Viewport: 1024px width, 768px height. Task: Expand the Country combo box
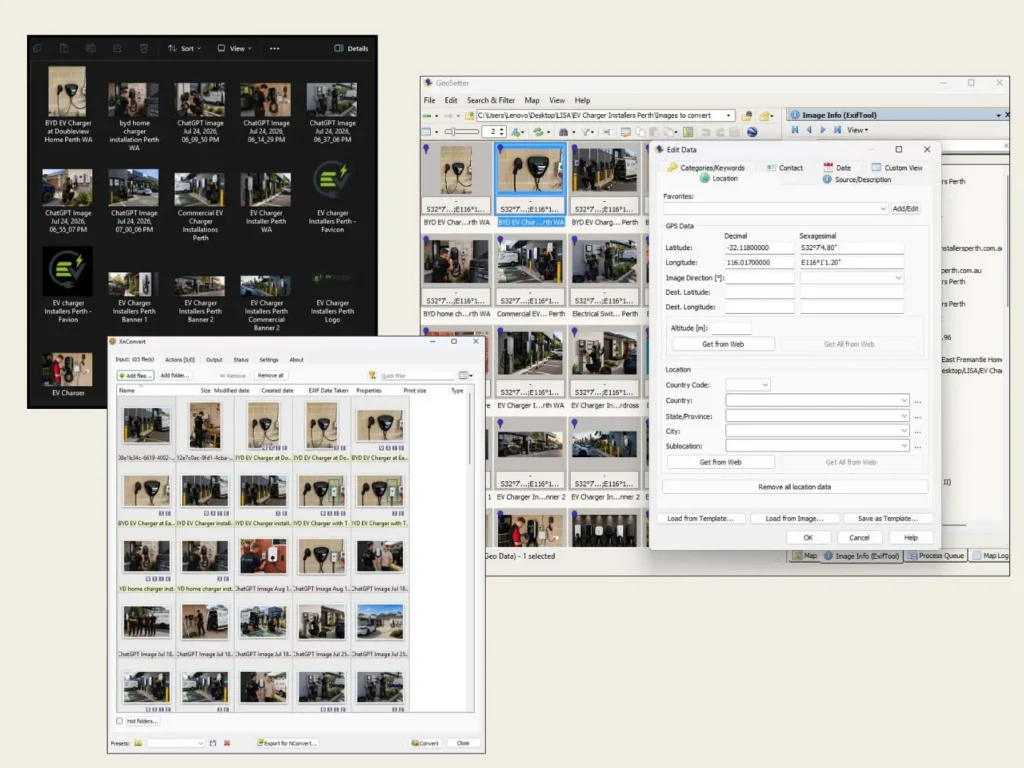[x=904, y=400]
